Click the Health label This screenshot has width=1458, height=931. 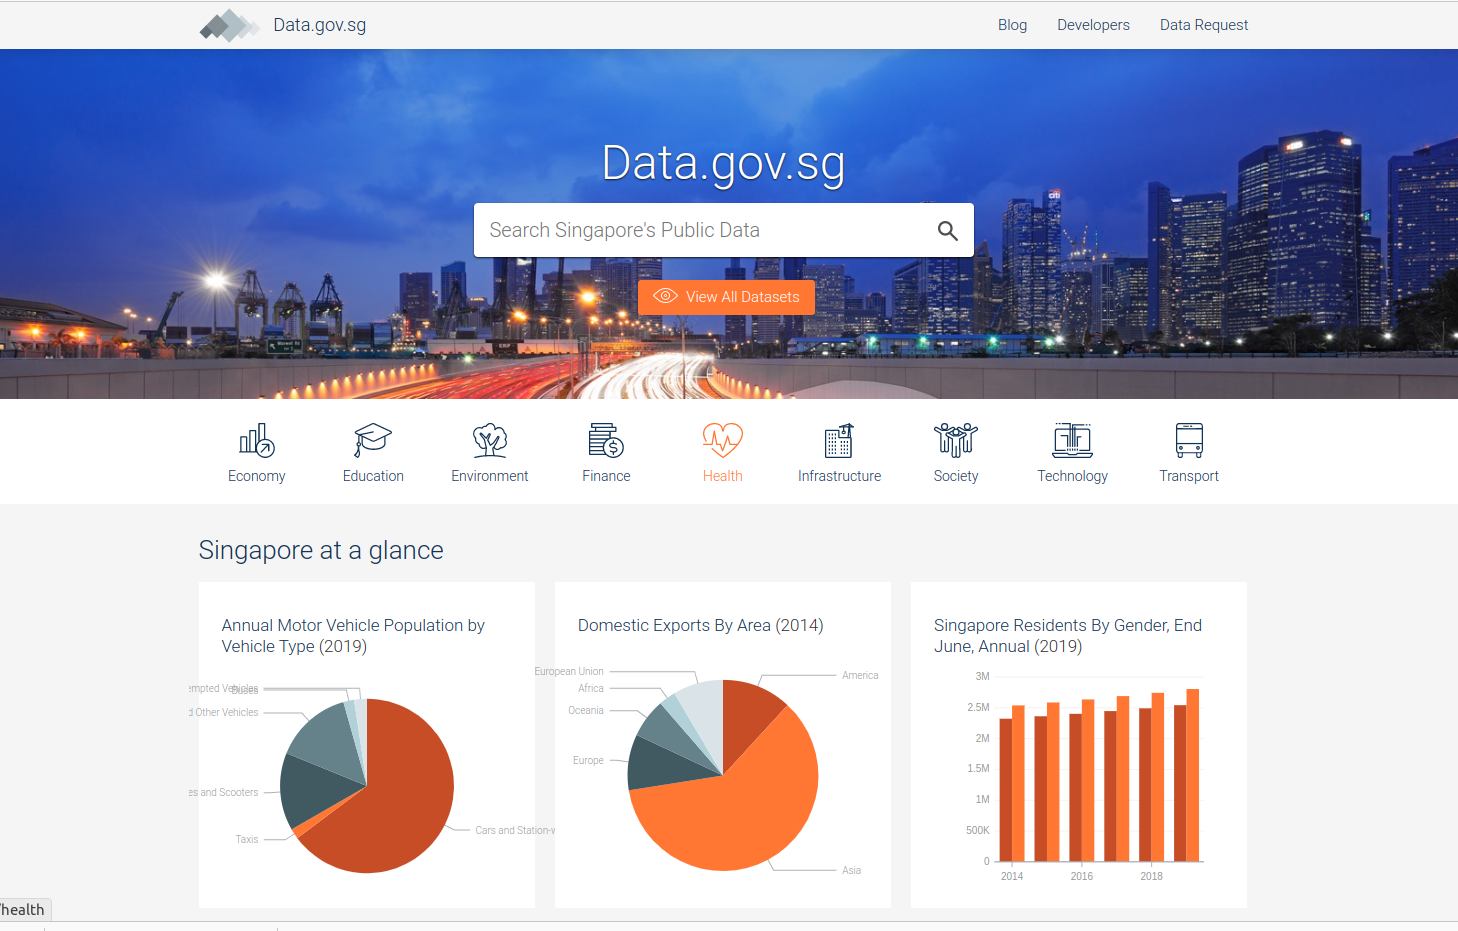pos(723,476)
